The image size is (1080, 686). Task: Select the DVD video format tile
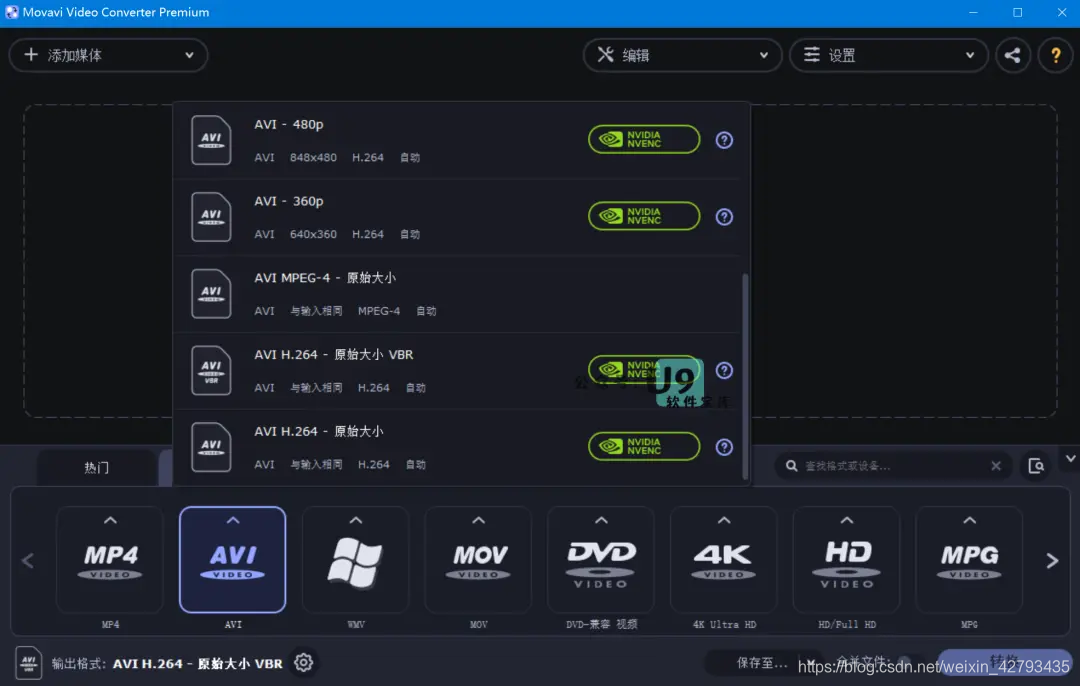click(601, 559)
